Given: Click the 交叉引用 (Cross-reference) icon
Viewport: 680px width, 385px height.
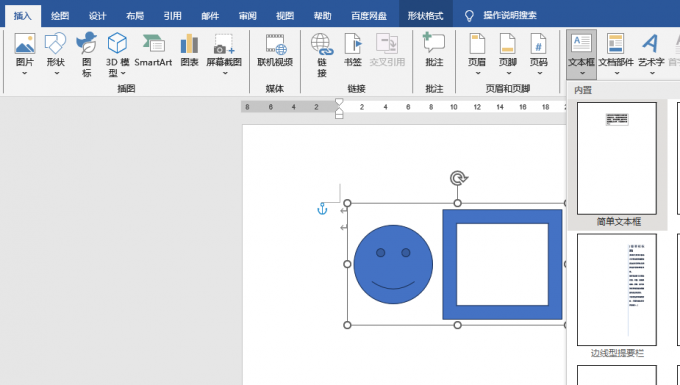Looking at the screenshot, I should click(x=387, y=43).
